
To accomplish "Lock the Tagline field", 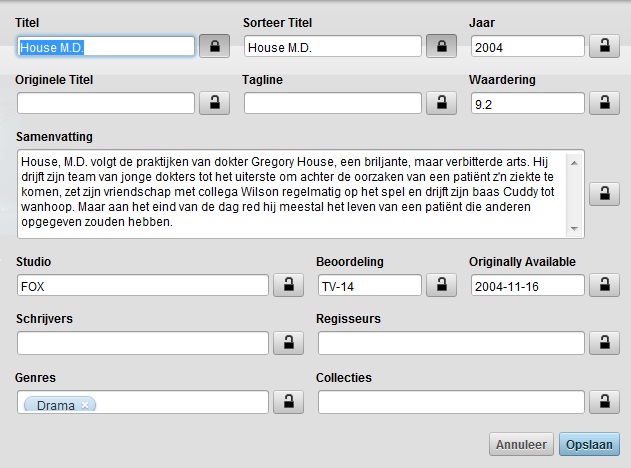I will click(441, 102).
